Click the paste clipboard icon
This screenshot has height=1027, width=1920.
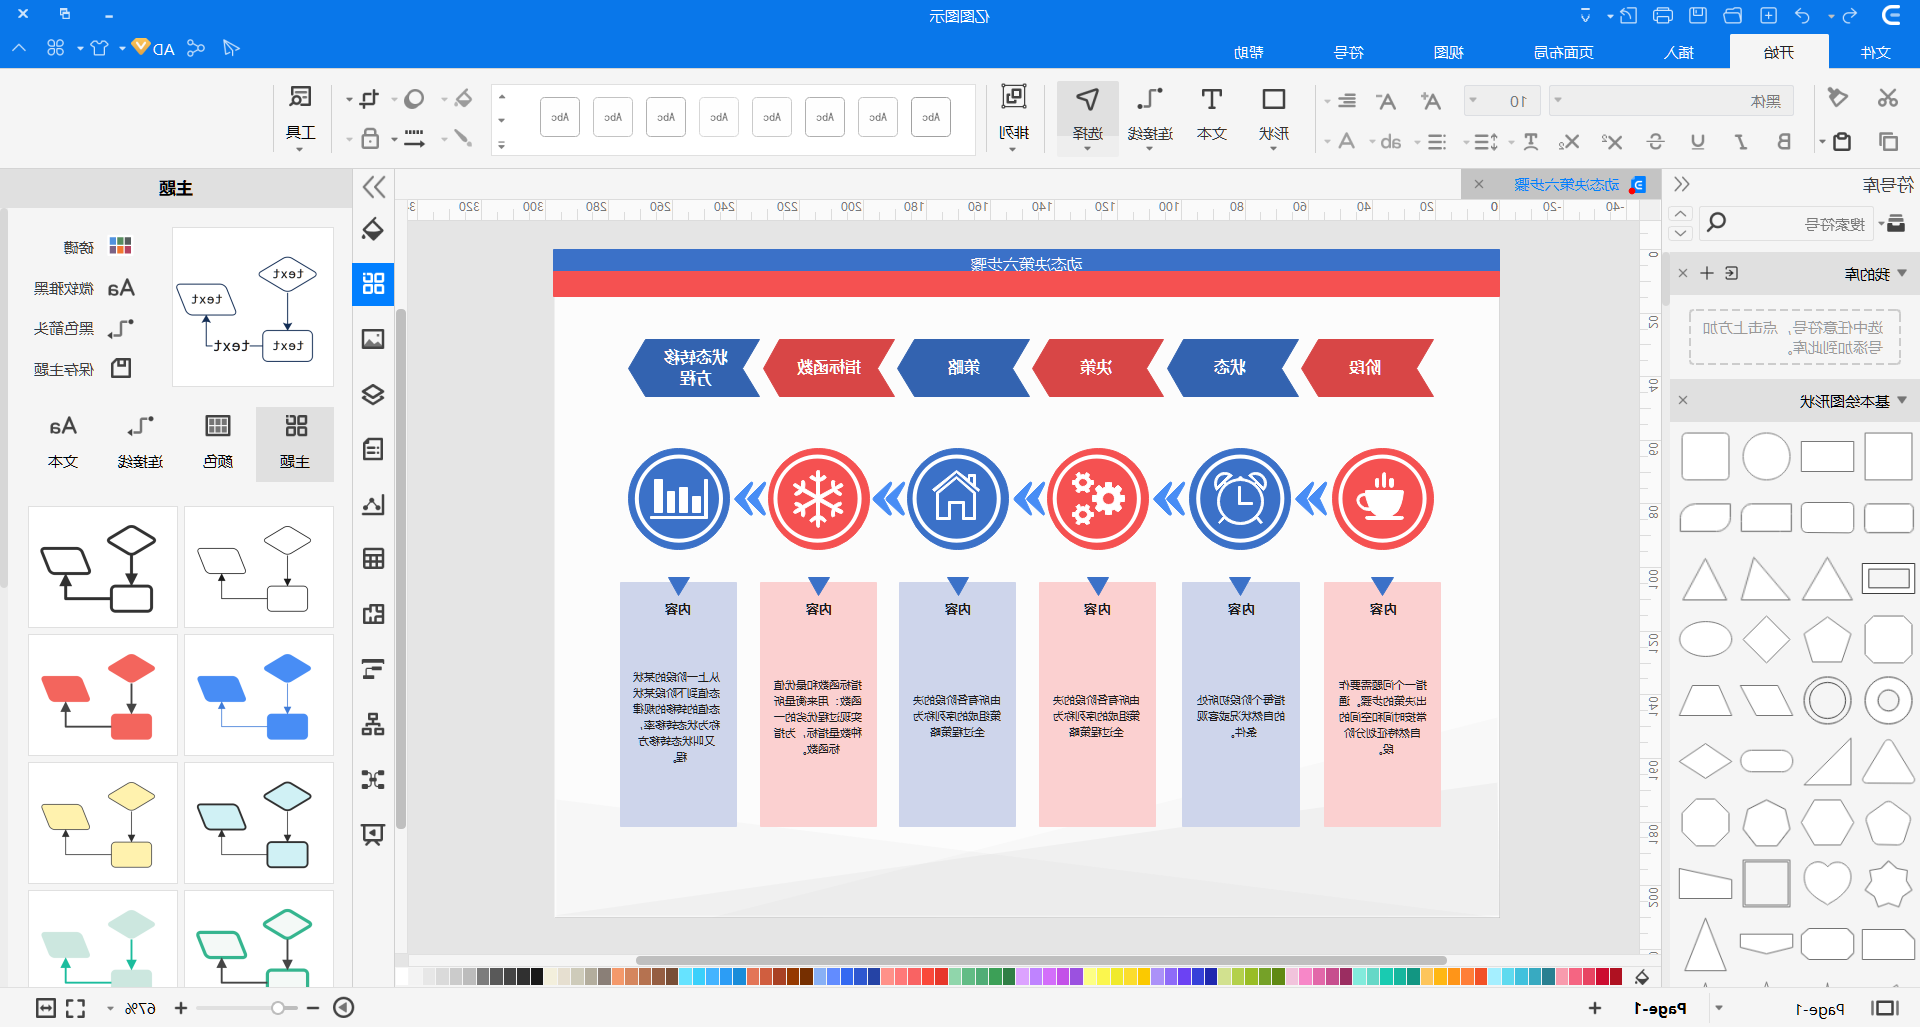1842,142
